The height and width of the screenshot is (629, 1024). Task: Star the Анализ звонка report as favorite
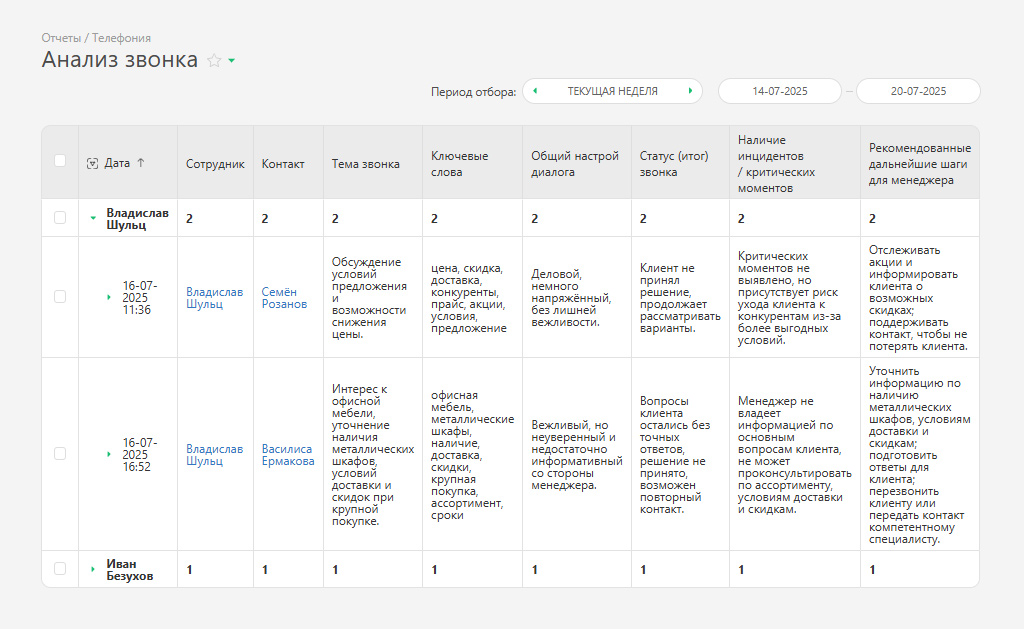coord(214,61)
